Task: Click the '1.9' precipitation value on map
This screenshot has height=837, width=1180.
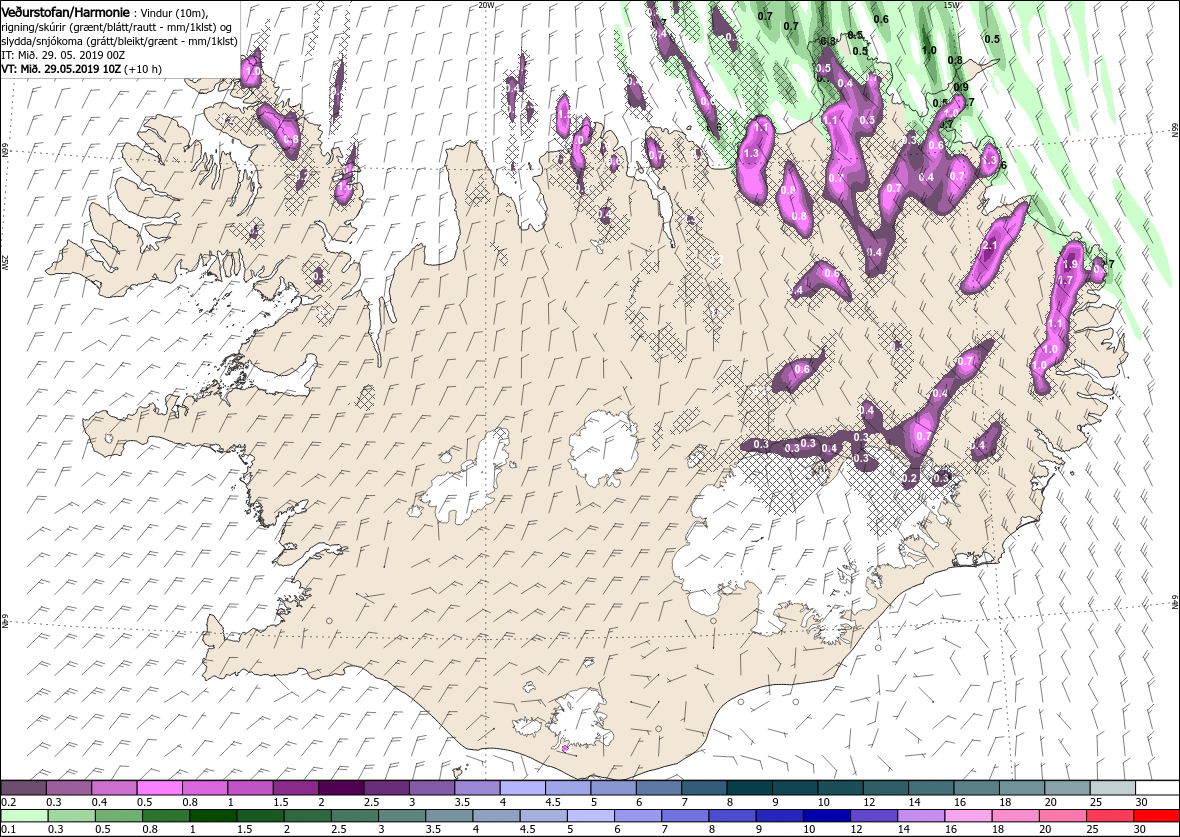Action: (x=1072, y=264)
